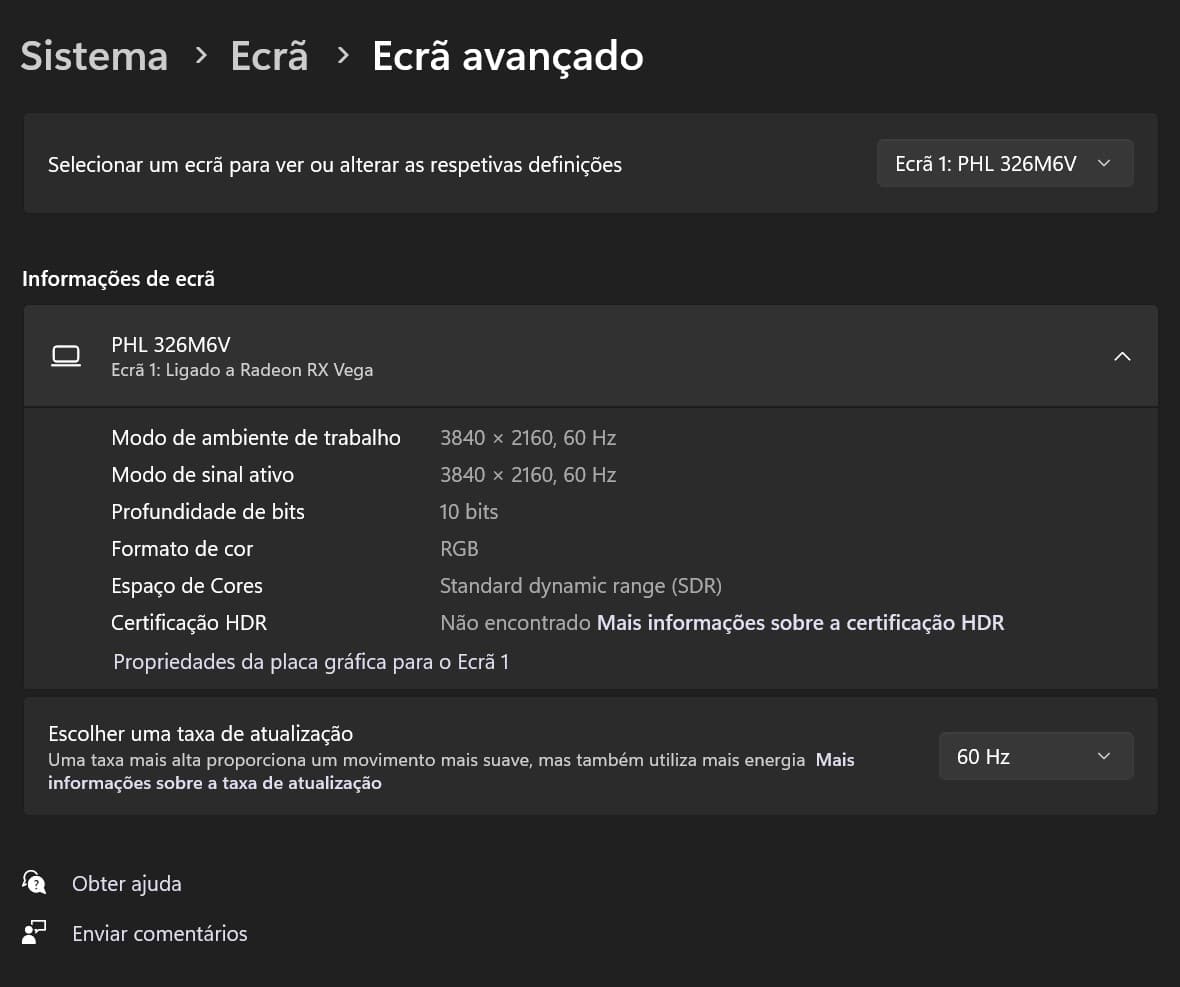This screenshot has width=1180, height=987.
Task: Click the Obter ajuda text link
Action: 127,884
